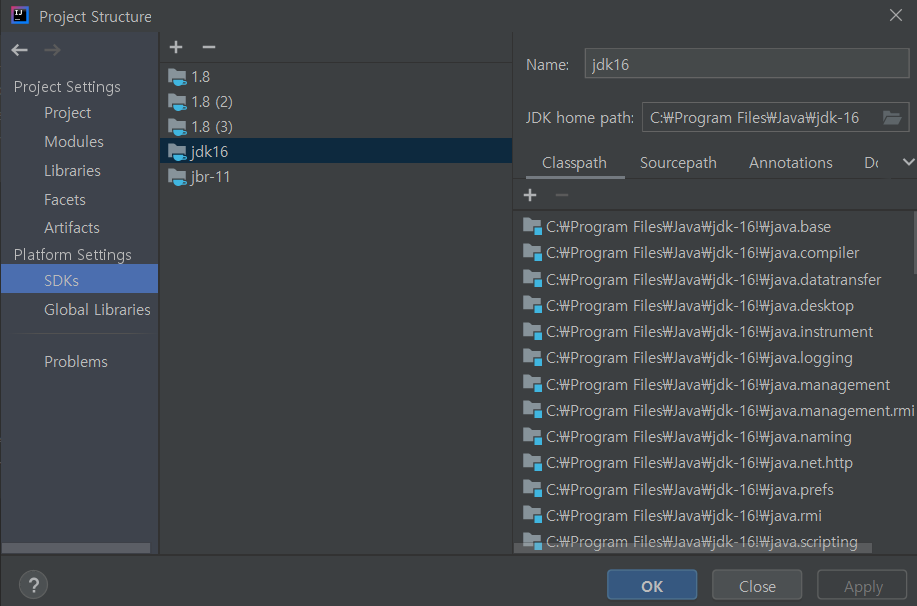The image size is (917, 606).
Task: Open Artifacts settings page
Action: 72,228
